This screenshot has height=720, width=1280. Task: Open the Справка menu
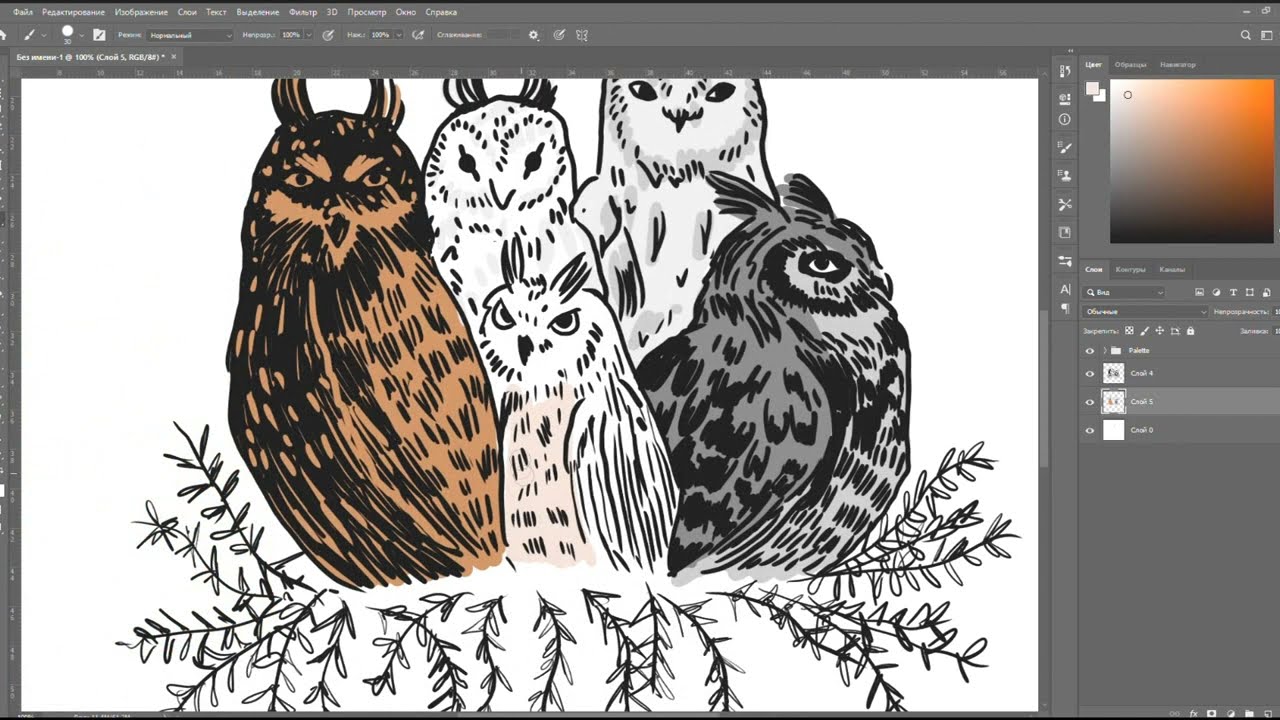441,12
